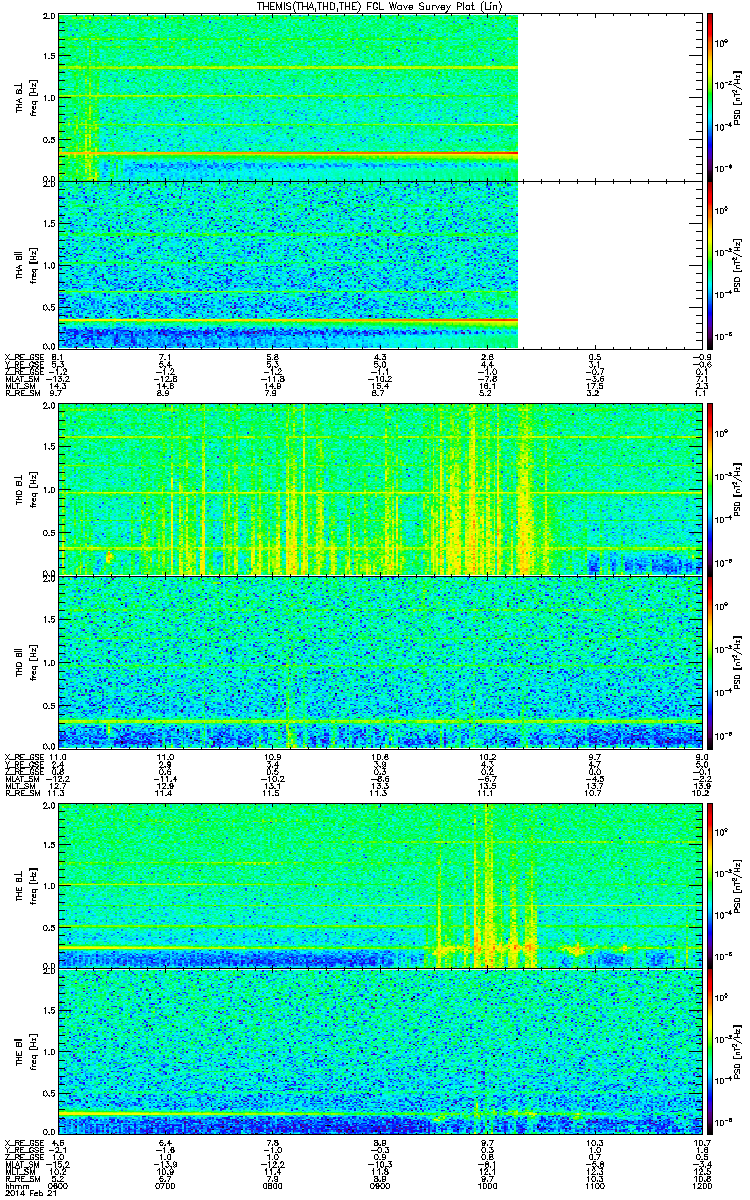
Task: Select the 1000 time tick at bottom
Action: point(487,1185)
